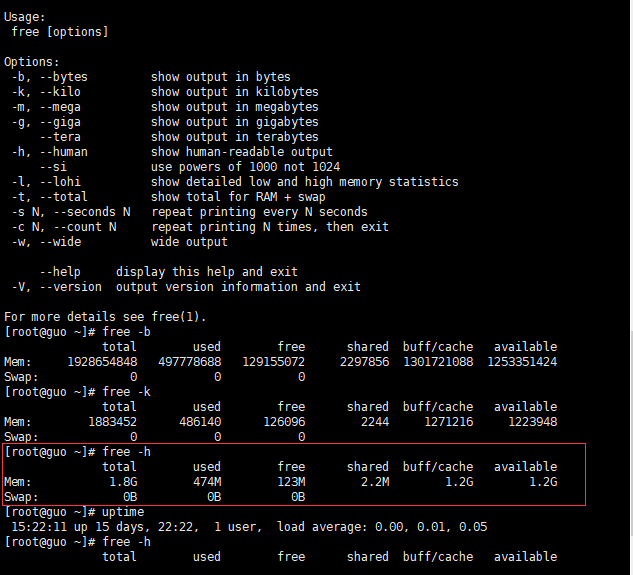Select the shared value 2297856
The image size is (633, 575).
tap(365, 362)
